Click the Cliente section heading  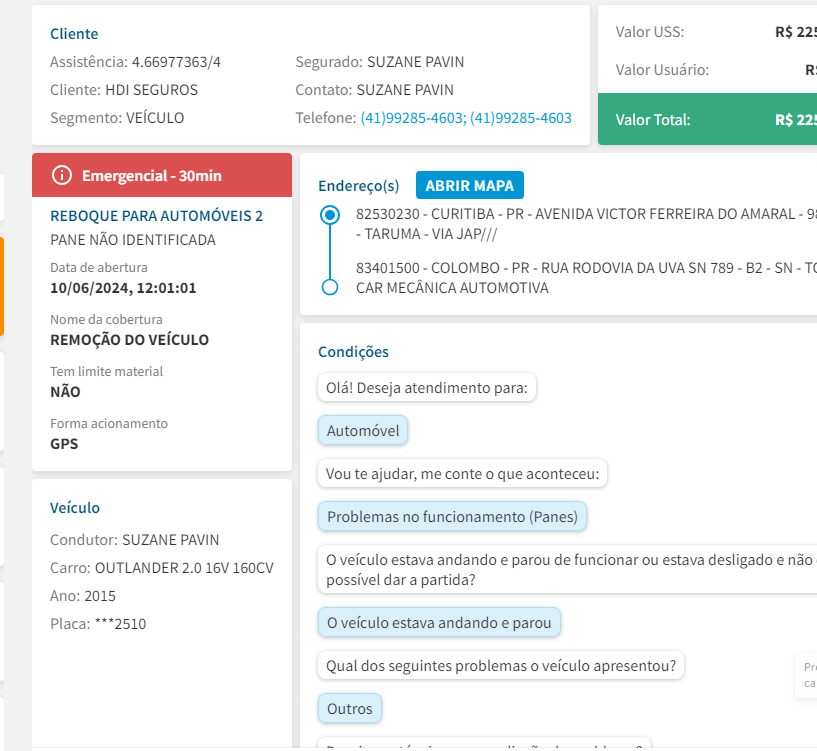(x=74, y=34)
